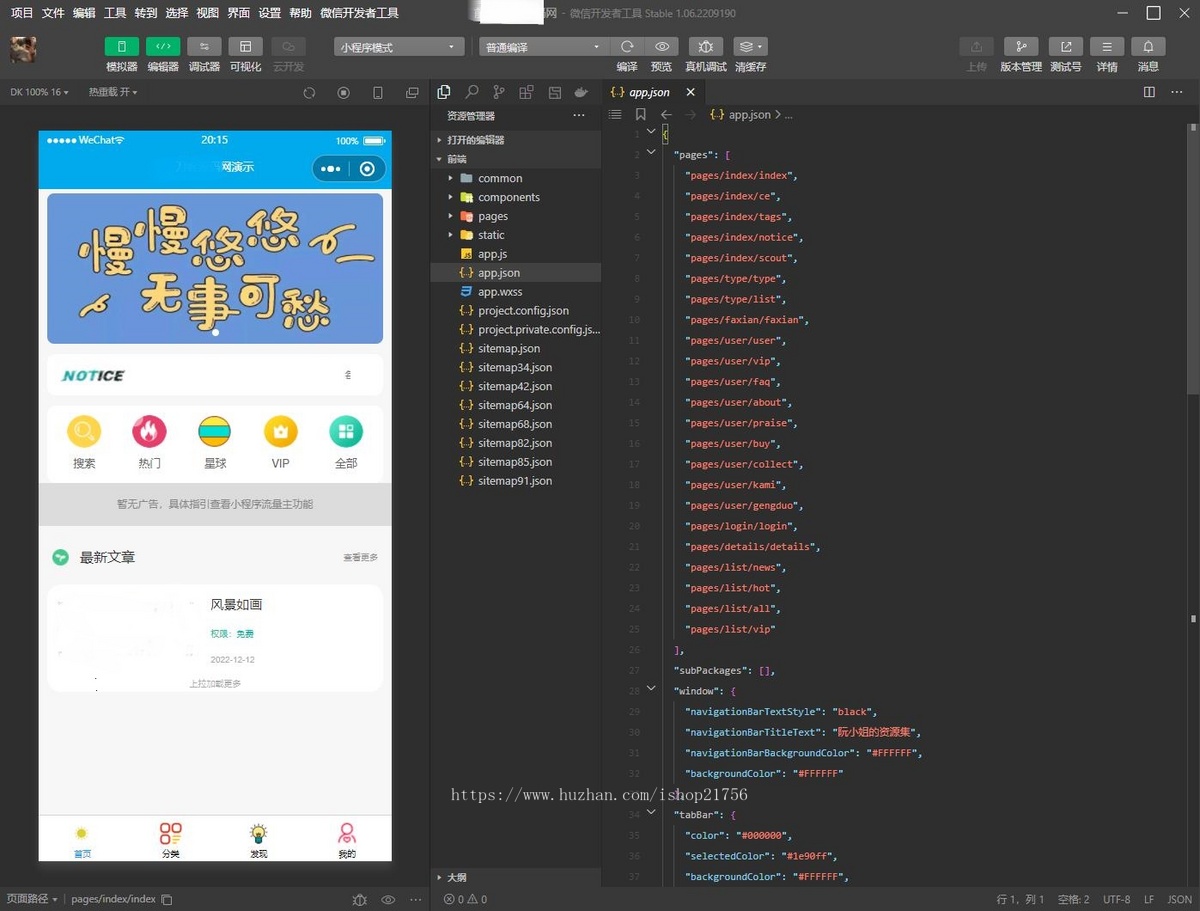Open 版本管理 version control
Screen dimensions: 1200x911
(1021, 47)
